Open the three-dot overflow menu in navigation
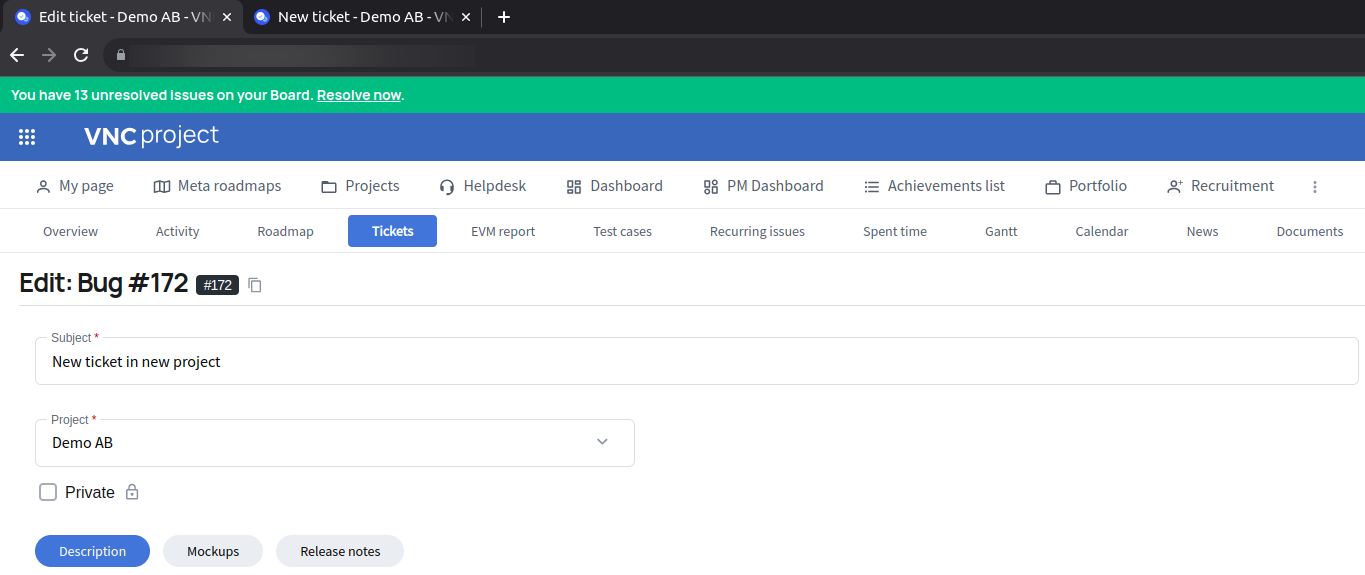The width and height of the screenshot is (1365, 575). [1315, 187]
